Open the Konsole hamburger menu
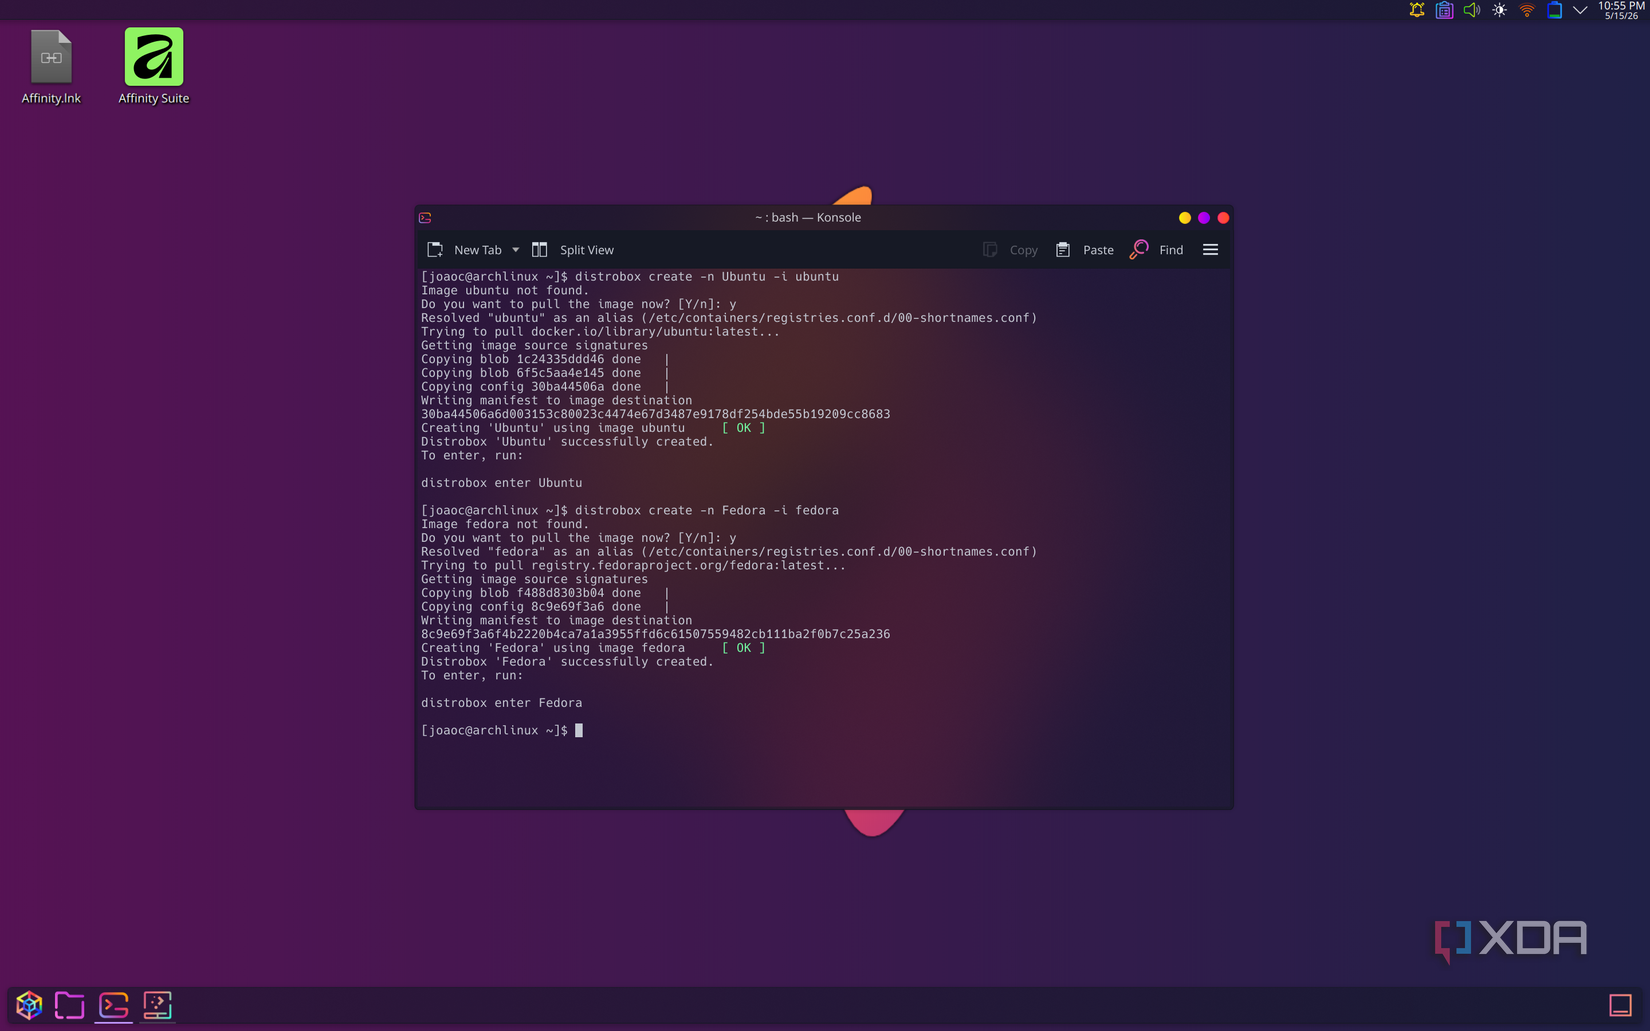1650x1031 pixels. click(x=1210, y=250)
